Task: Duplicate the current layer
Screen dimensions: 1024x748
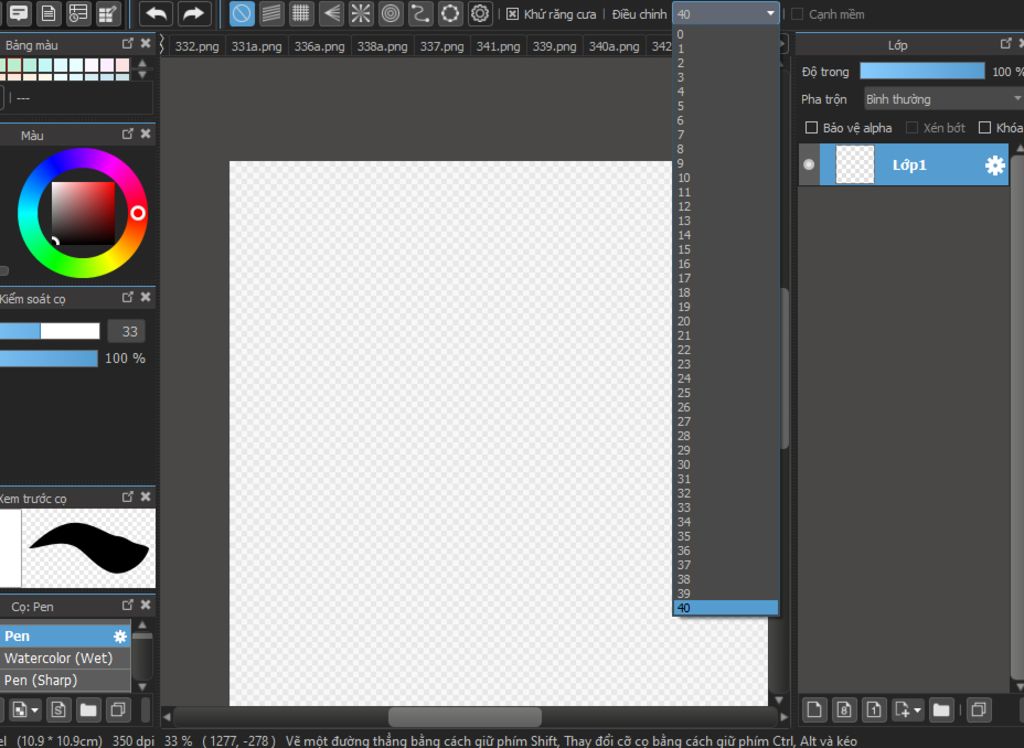Action: pos(978,709)
